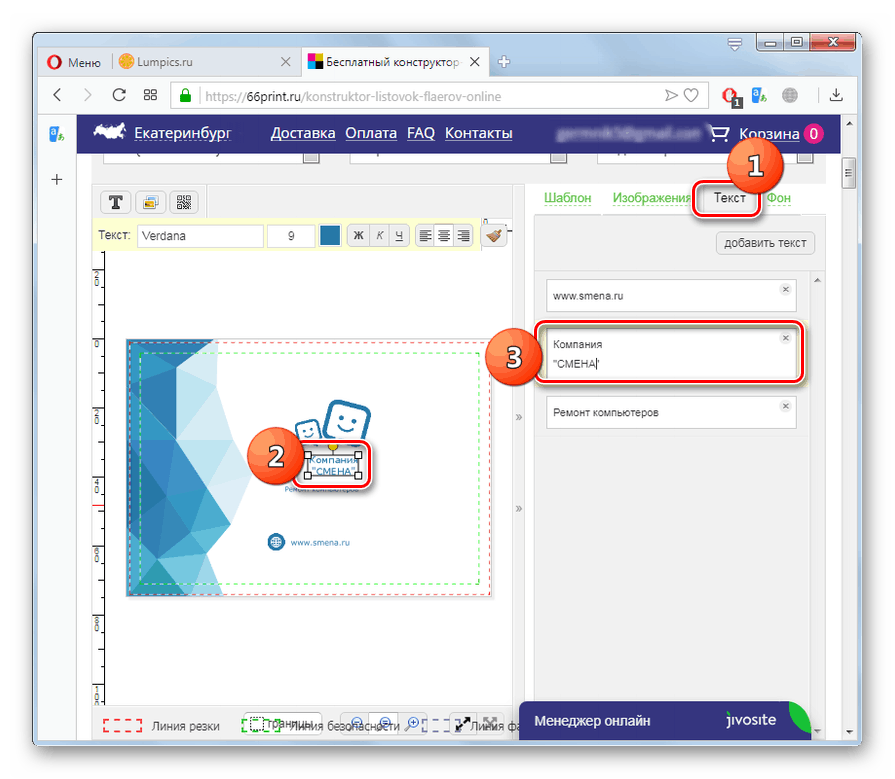This screenshot has height=779, width=895.
Task: Select Компания "СМЕНА" text on the canvas
Action: 333,465
